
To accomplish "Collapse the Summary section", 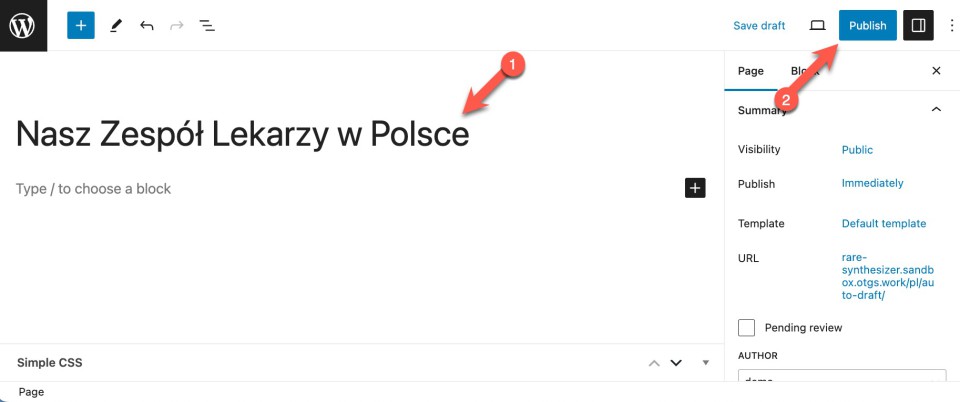I will click(x=936, y=110).
